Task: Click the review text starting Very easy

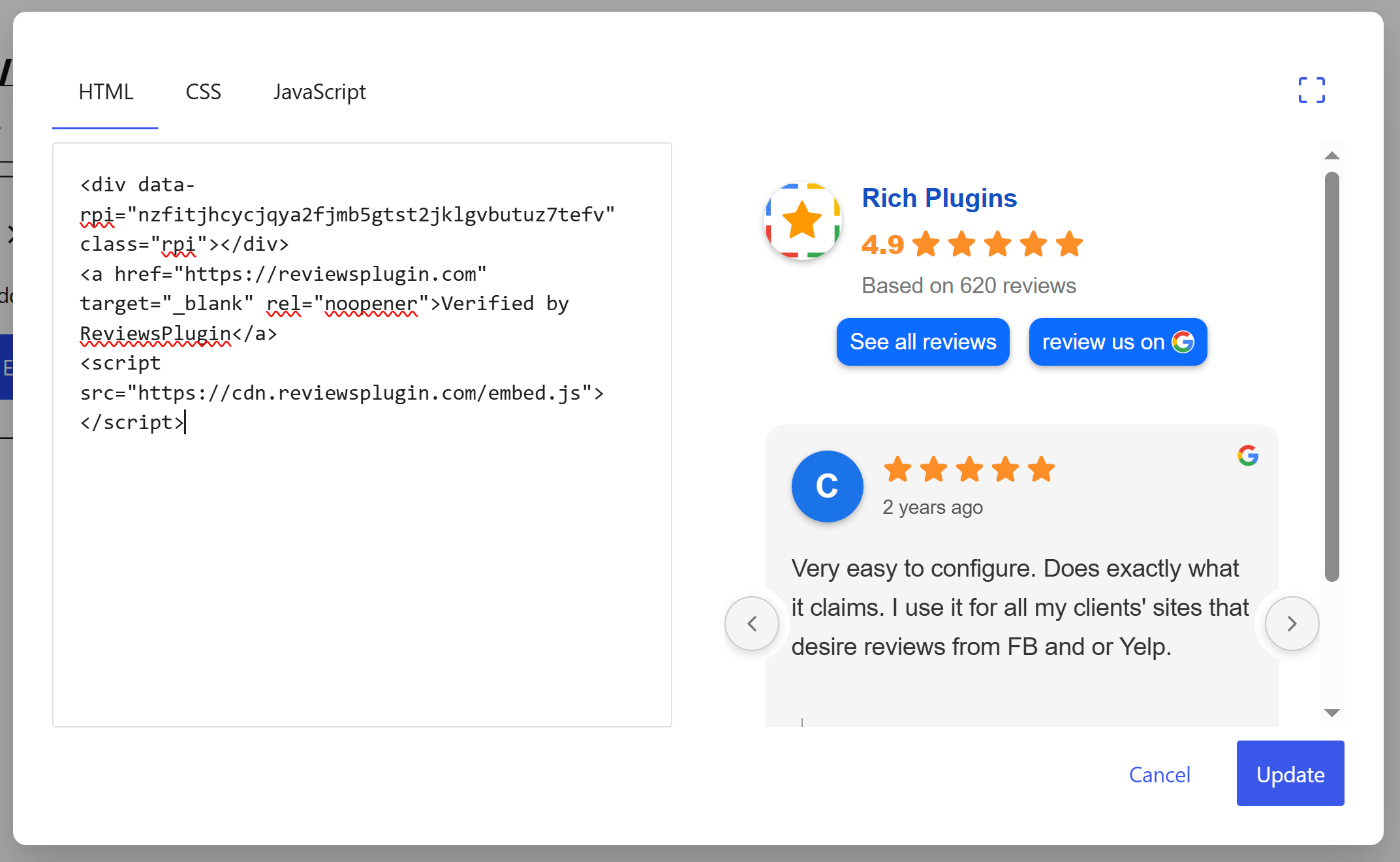Action: [1020, 607]
